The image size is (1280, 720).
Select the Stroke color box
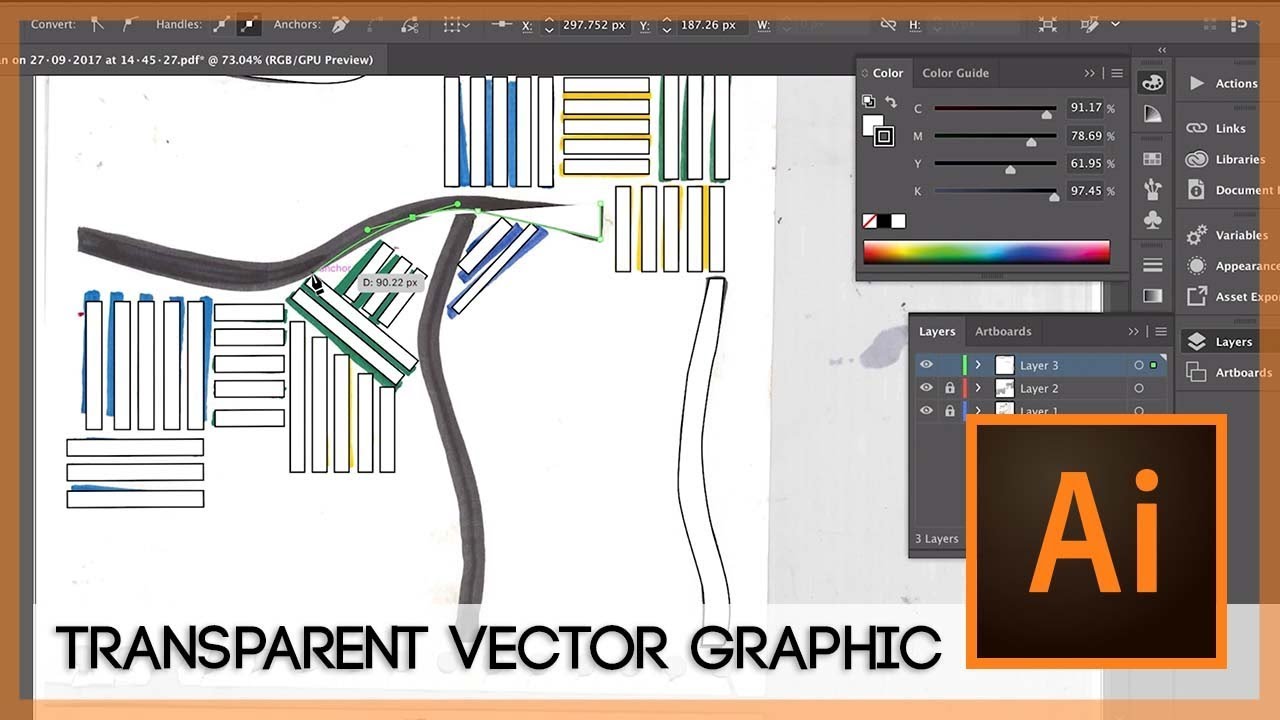pyautogui.click(x=884, y=137)
